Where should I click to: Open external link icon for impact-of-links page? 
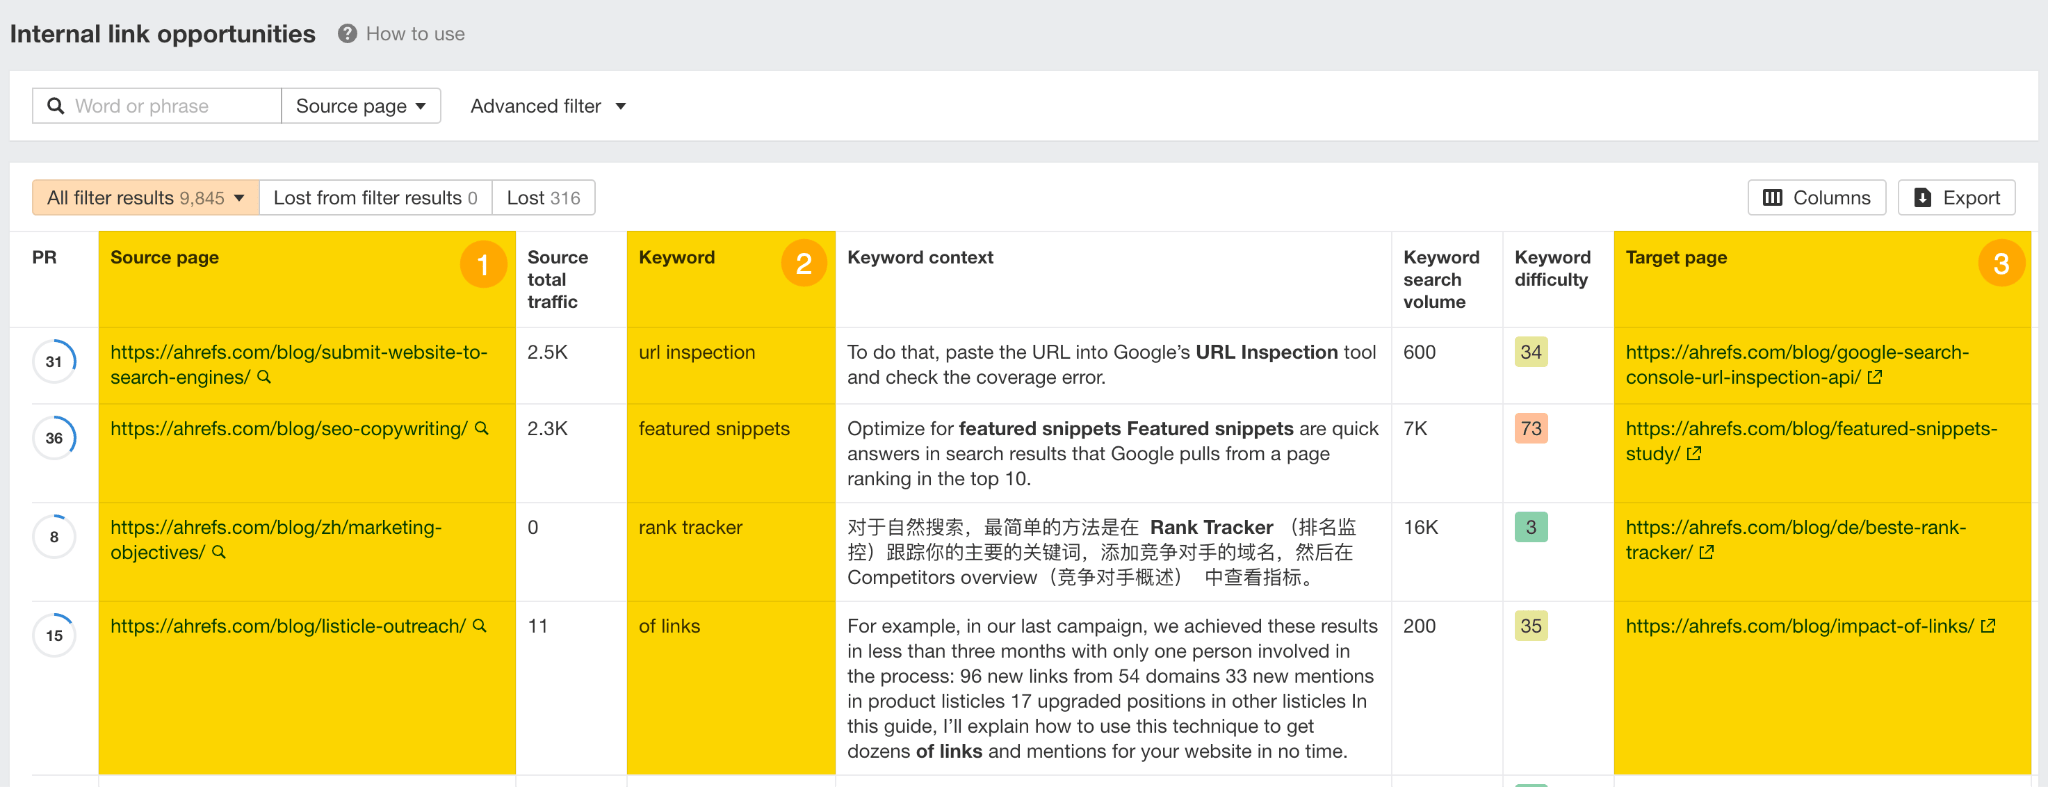point(1988,626)
